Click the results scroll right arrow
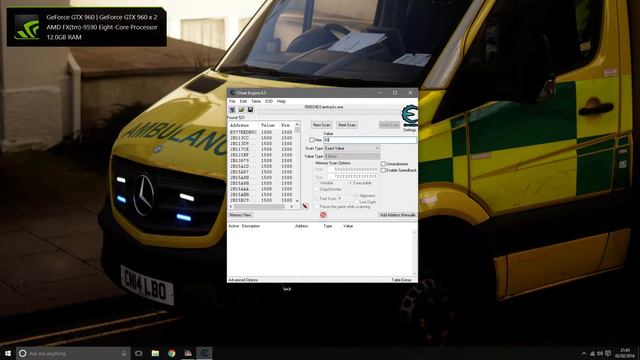 point(292,207)
